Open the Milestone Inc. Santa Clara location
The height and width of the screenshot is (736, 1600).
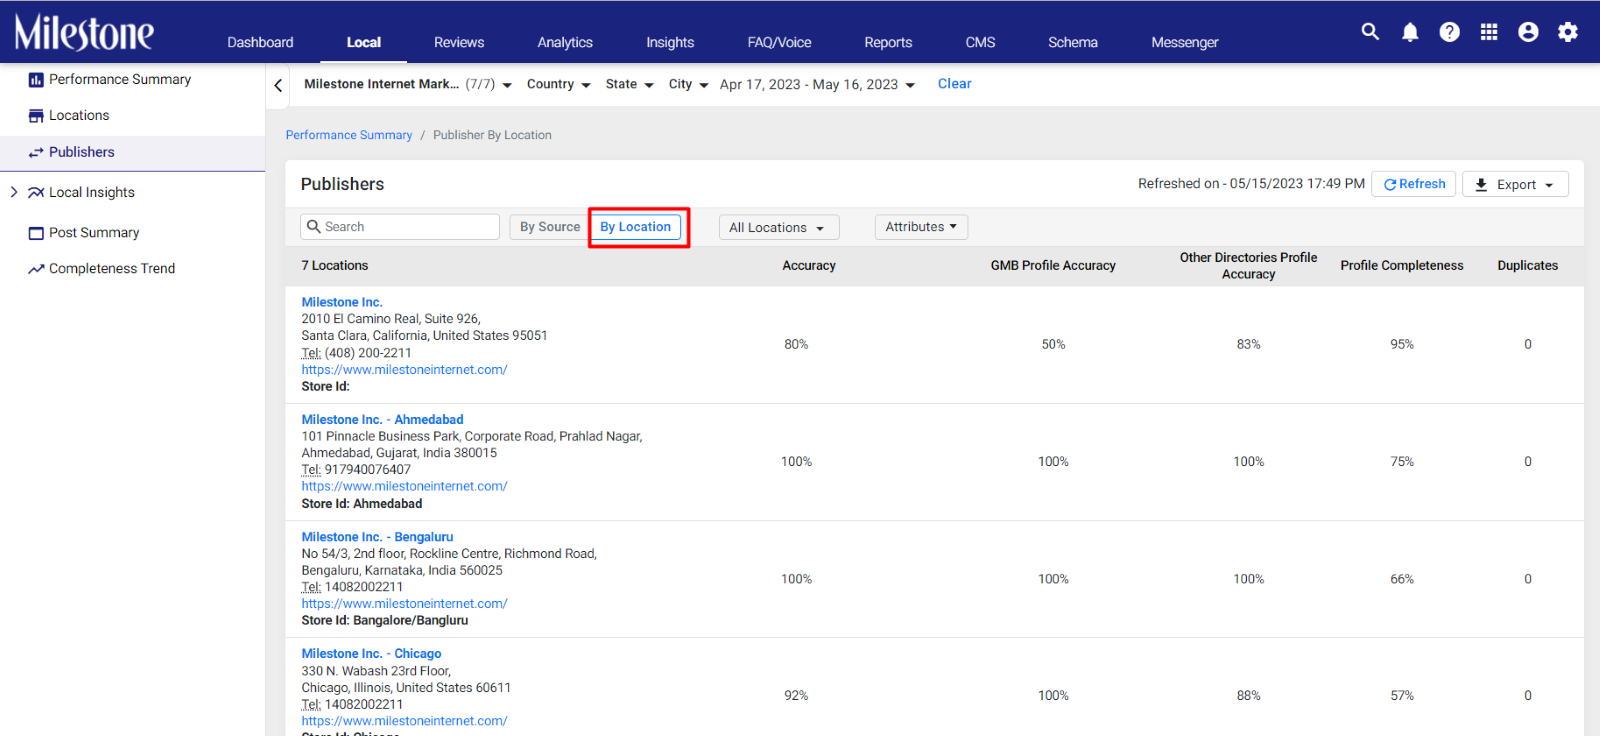click(342, 302)
